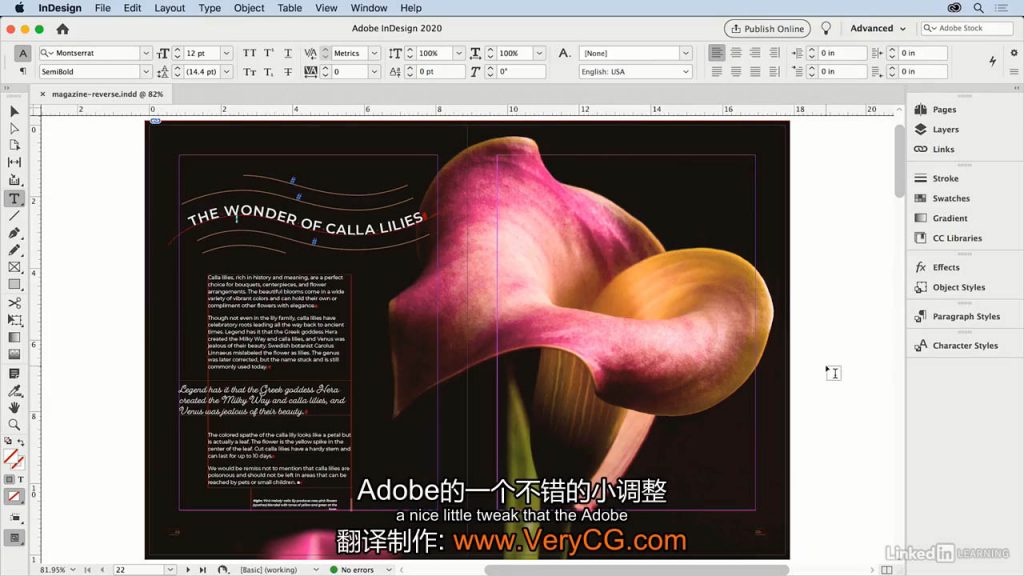
Task: Open the Object menu
Action: [x=249, y=8]
